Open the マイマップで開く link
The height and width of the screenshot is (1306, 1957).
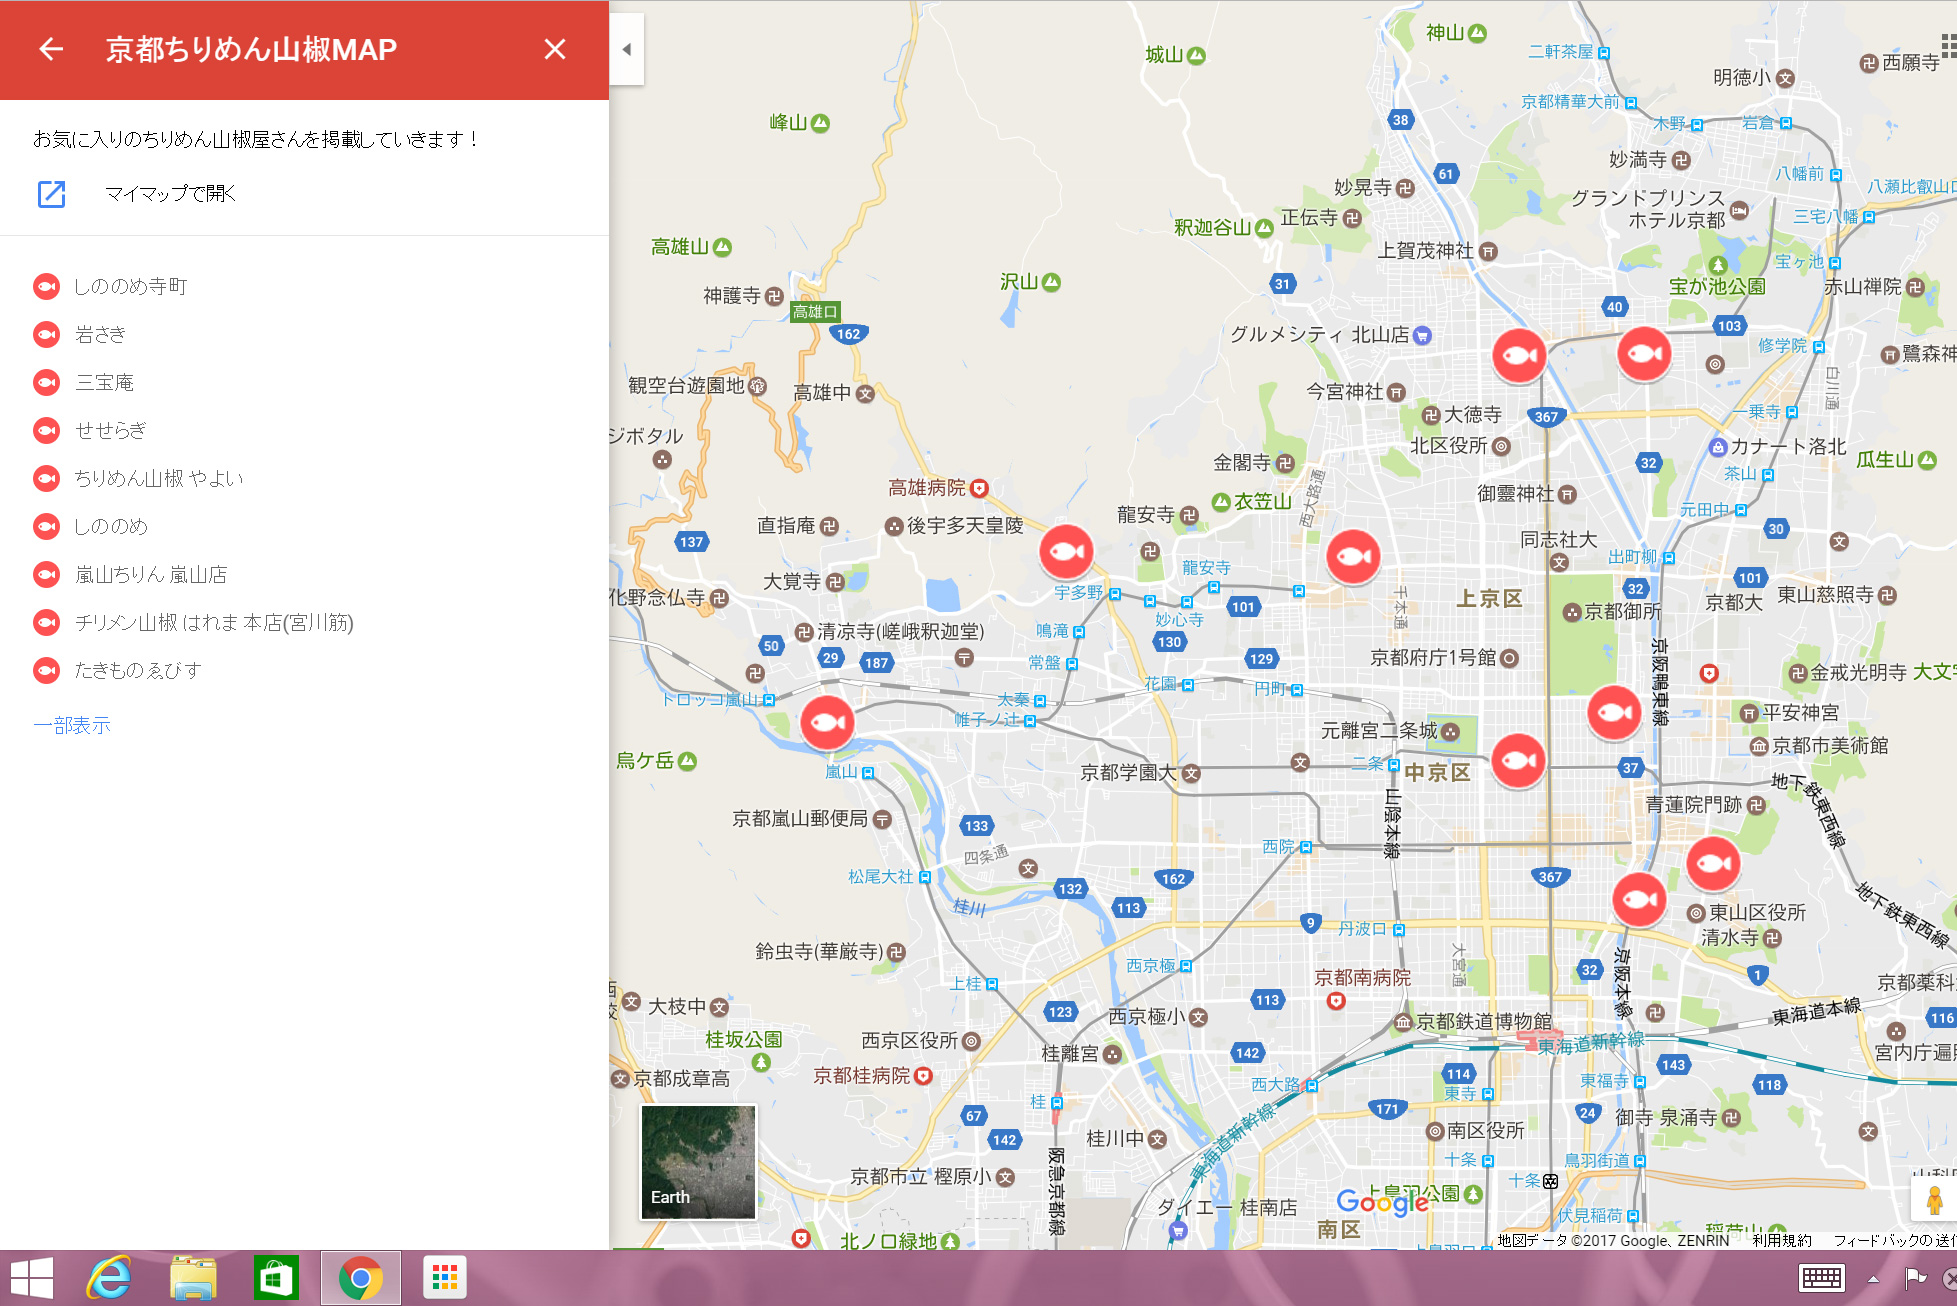tap(170, 193)
